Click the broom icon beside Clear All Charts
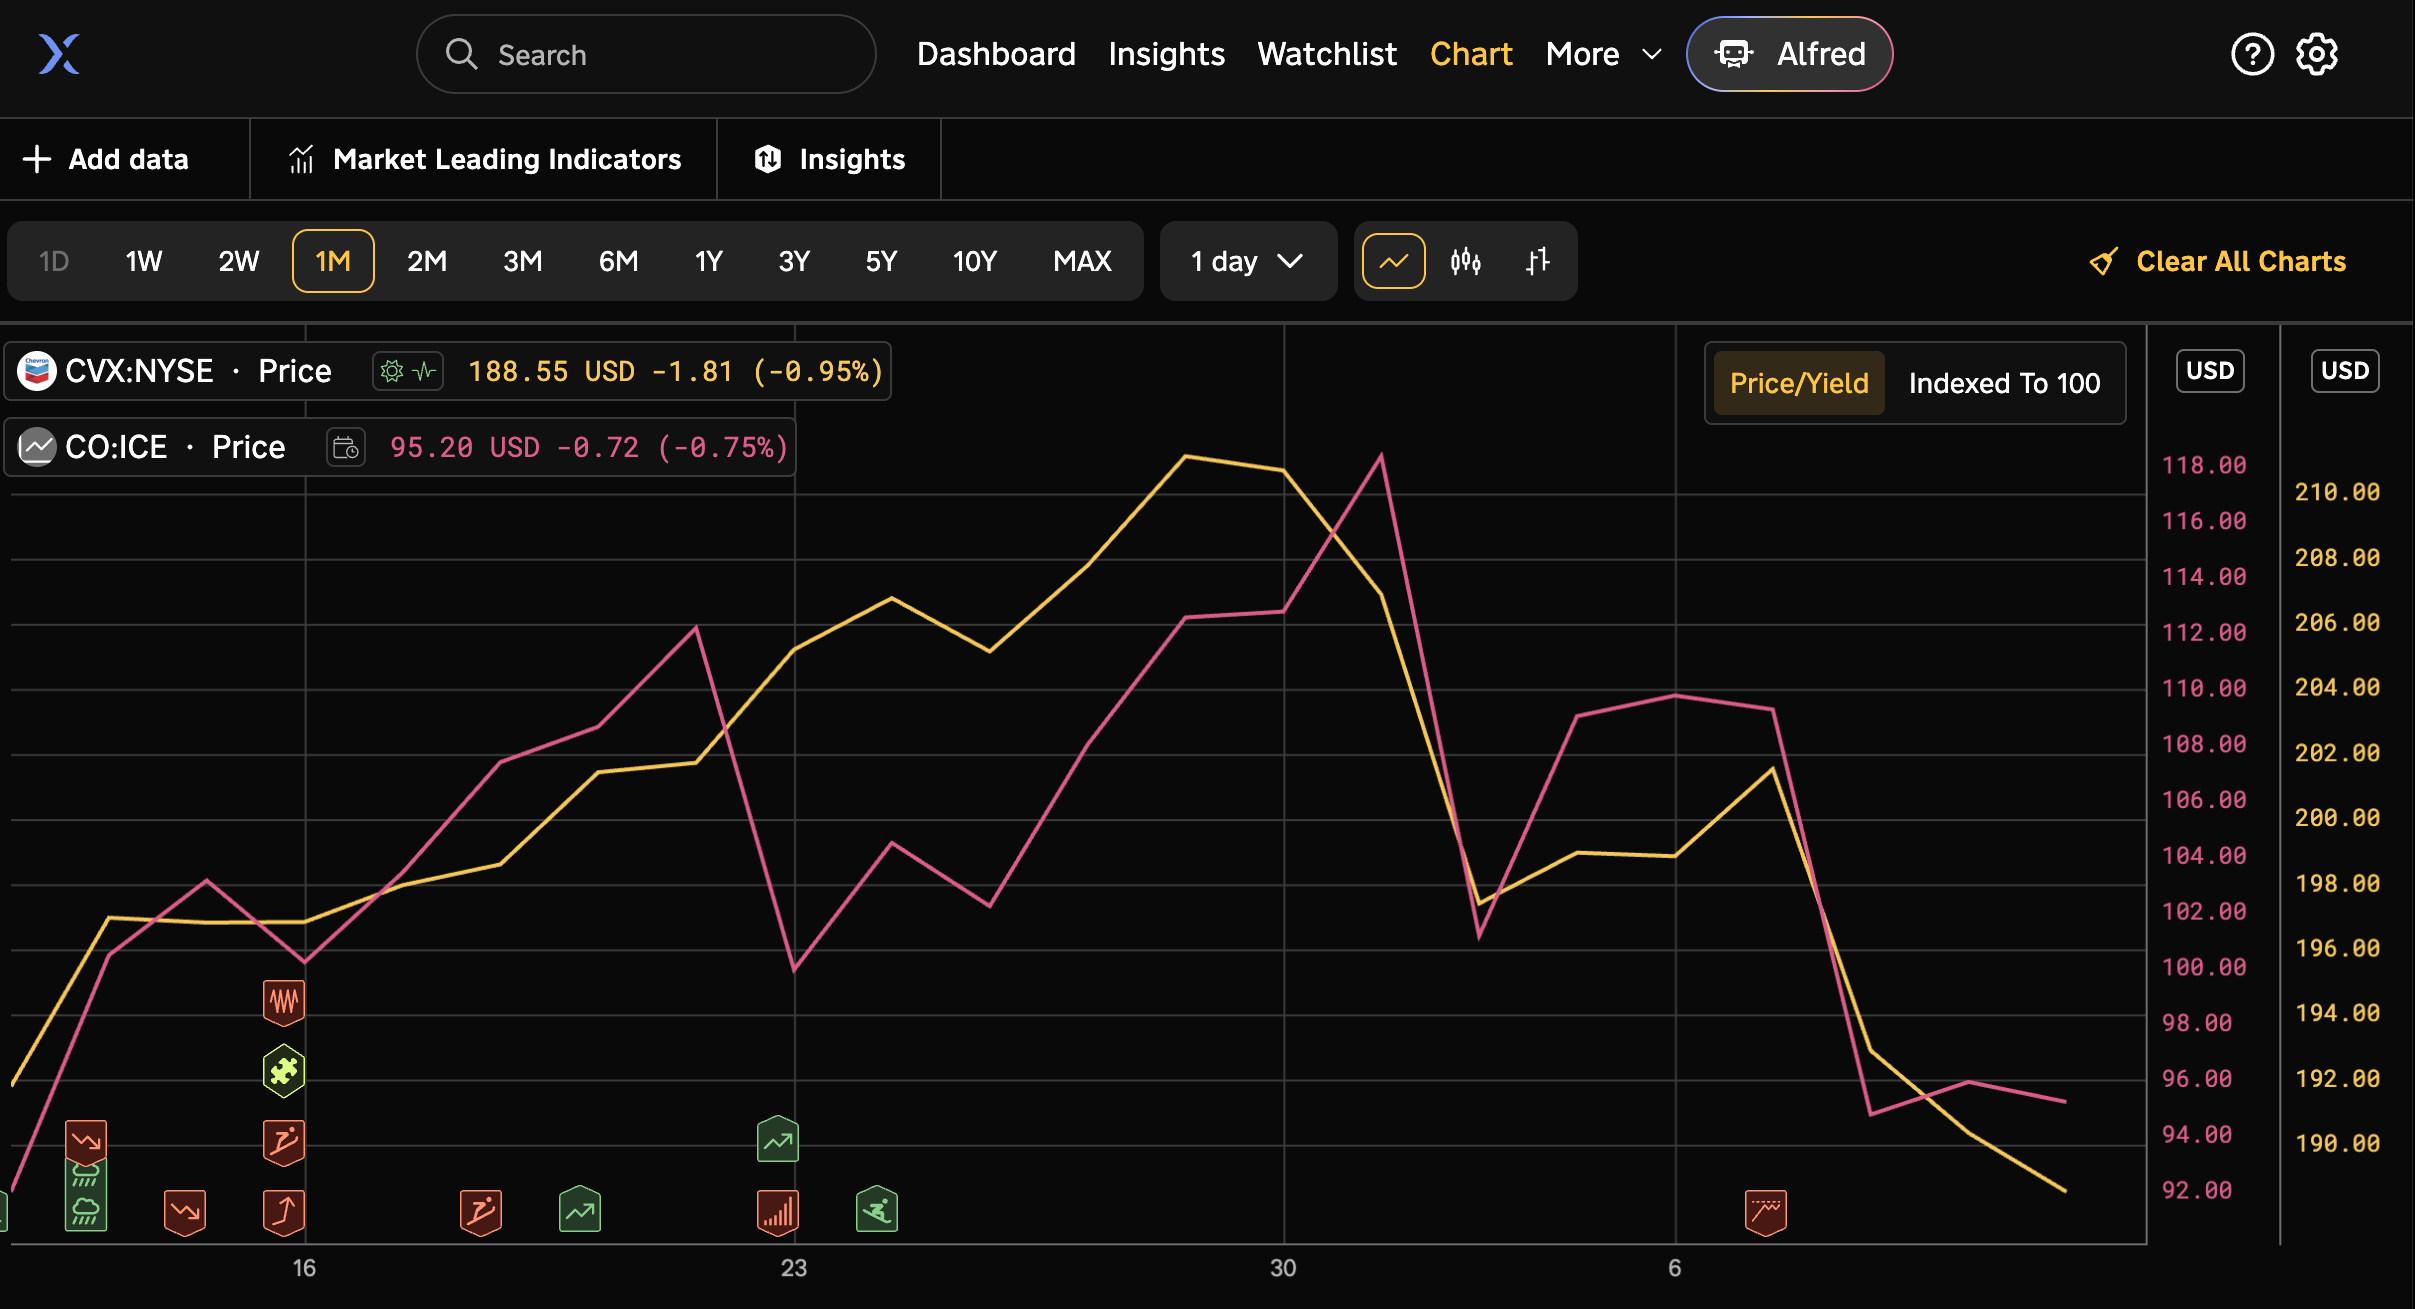Viewport: 2415px width, 1309px height. tap(2104, 262)
